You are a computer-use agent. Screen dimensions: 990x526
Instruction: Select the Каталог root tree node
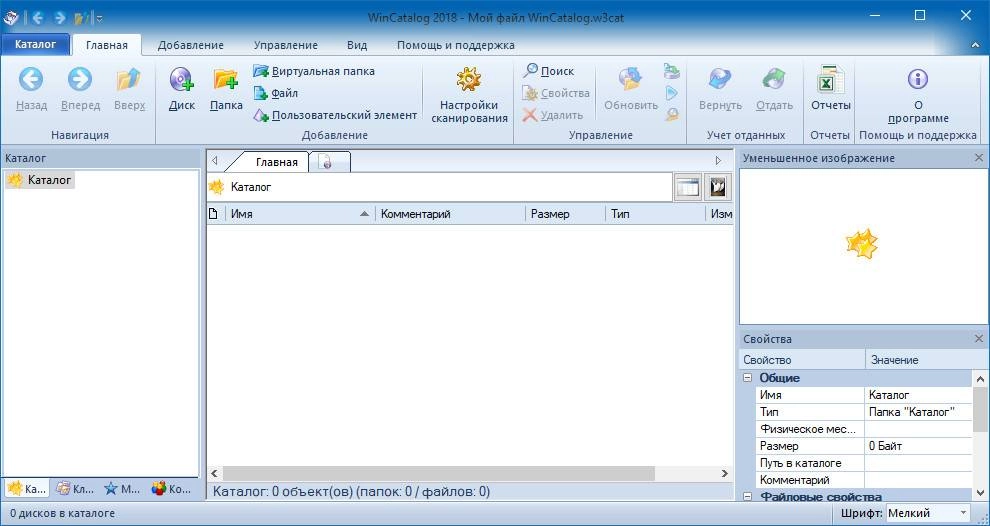[x=40, y=181]
